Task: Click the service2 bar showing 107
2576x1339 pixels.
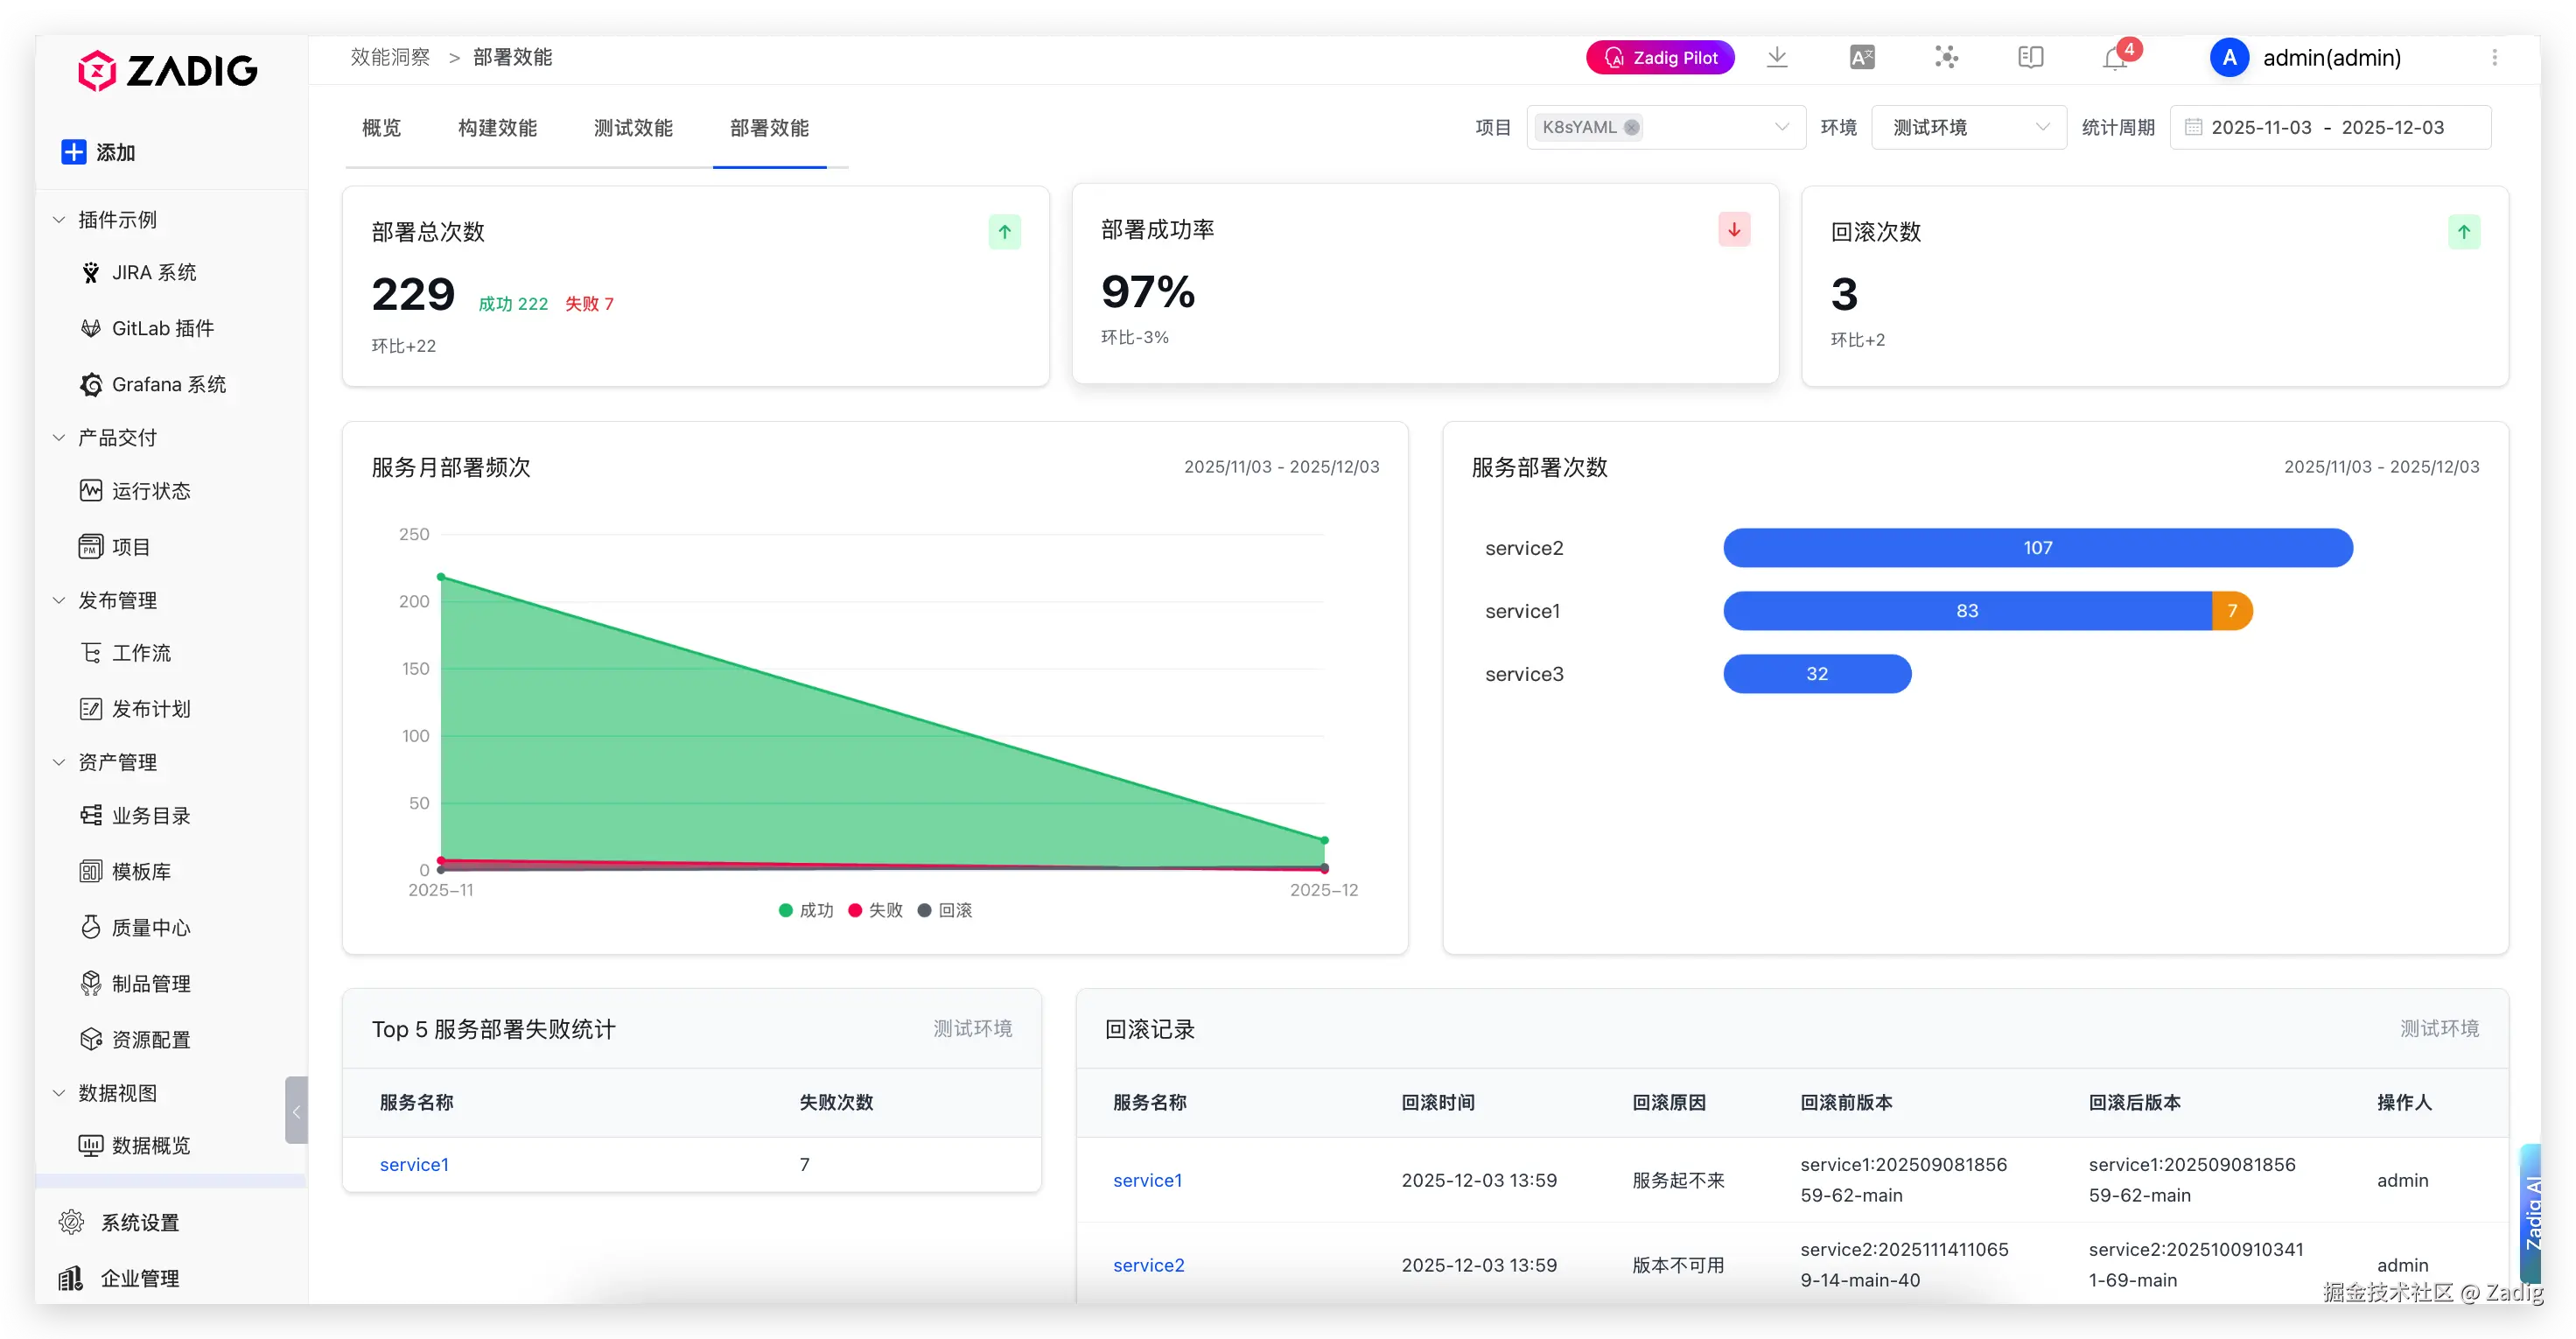Action: coord(2037,548)
